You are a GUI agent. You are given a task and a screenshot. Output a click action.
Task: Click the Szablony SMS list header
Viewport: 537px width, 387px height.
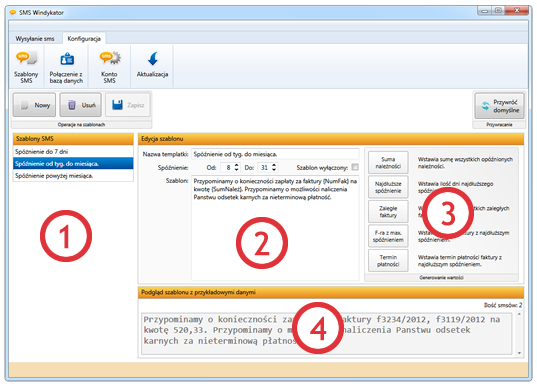pyautogui.click(x=73, y=139)
